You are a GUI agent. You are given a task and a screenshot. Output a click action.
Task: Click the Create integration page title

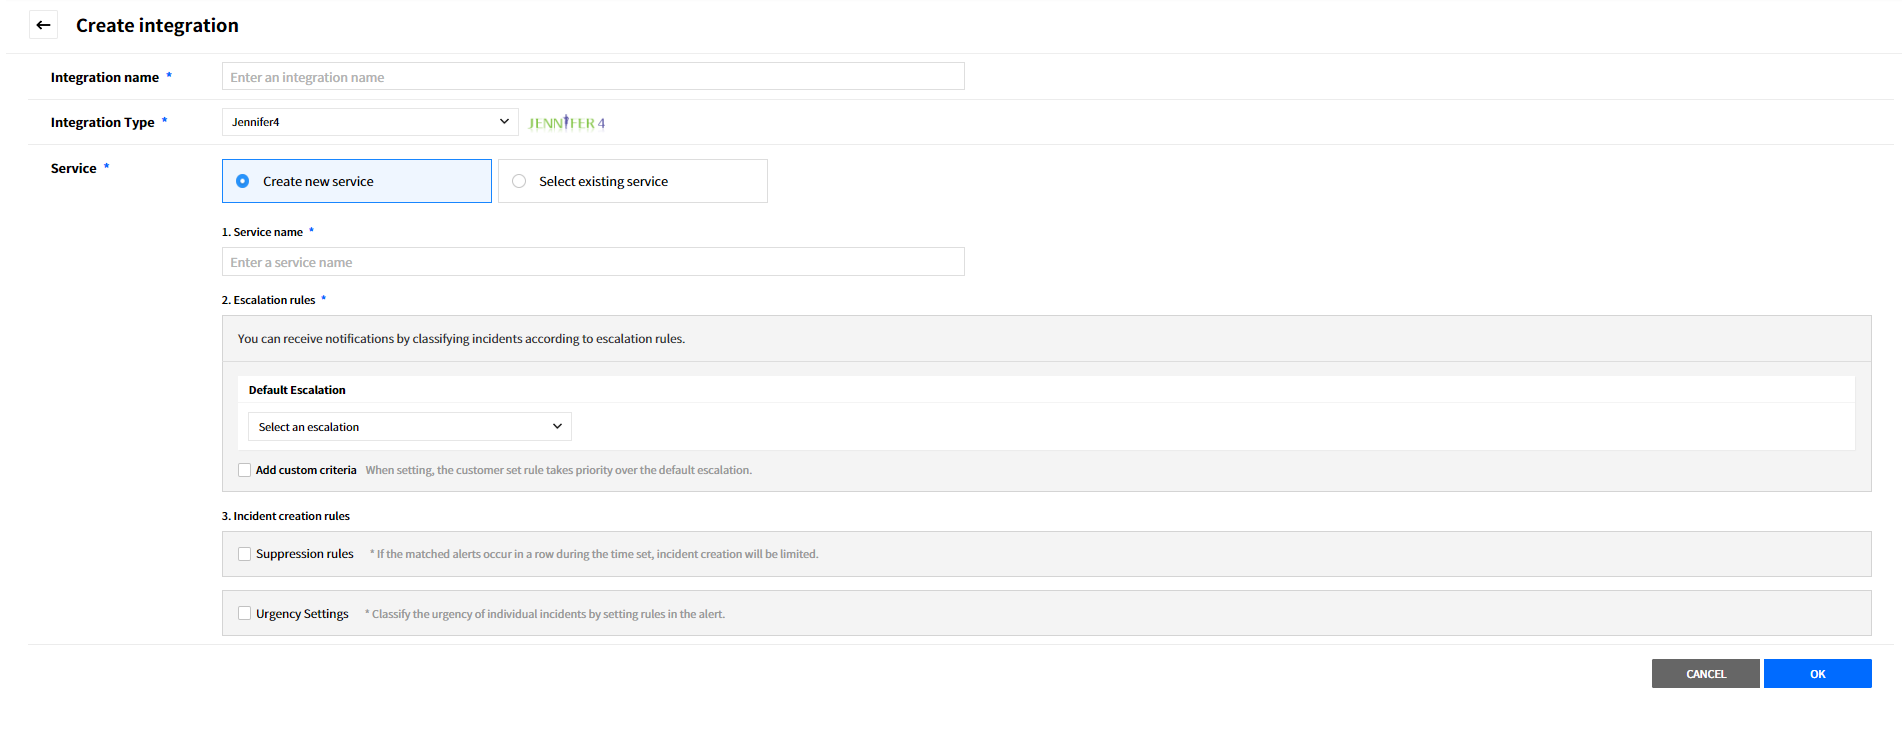click(157, 26)
